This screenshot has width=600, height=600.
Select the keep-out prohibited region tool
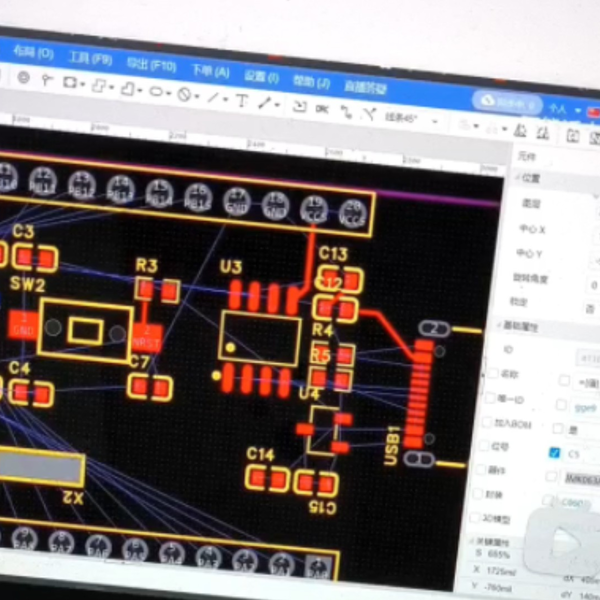point(184,94)
